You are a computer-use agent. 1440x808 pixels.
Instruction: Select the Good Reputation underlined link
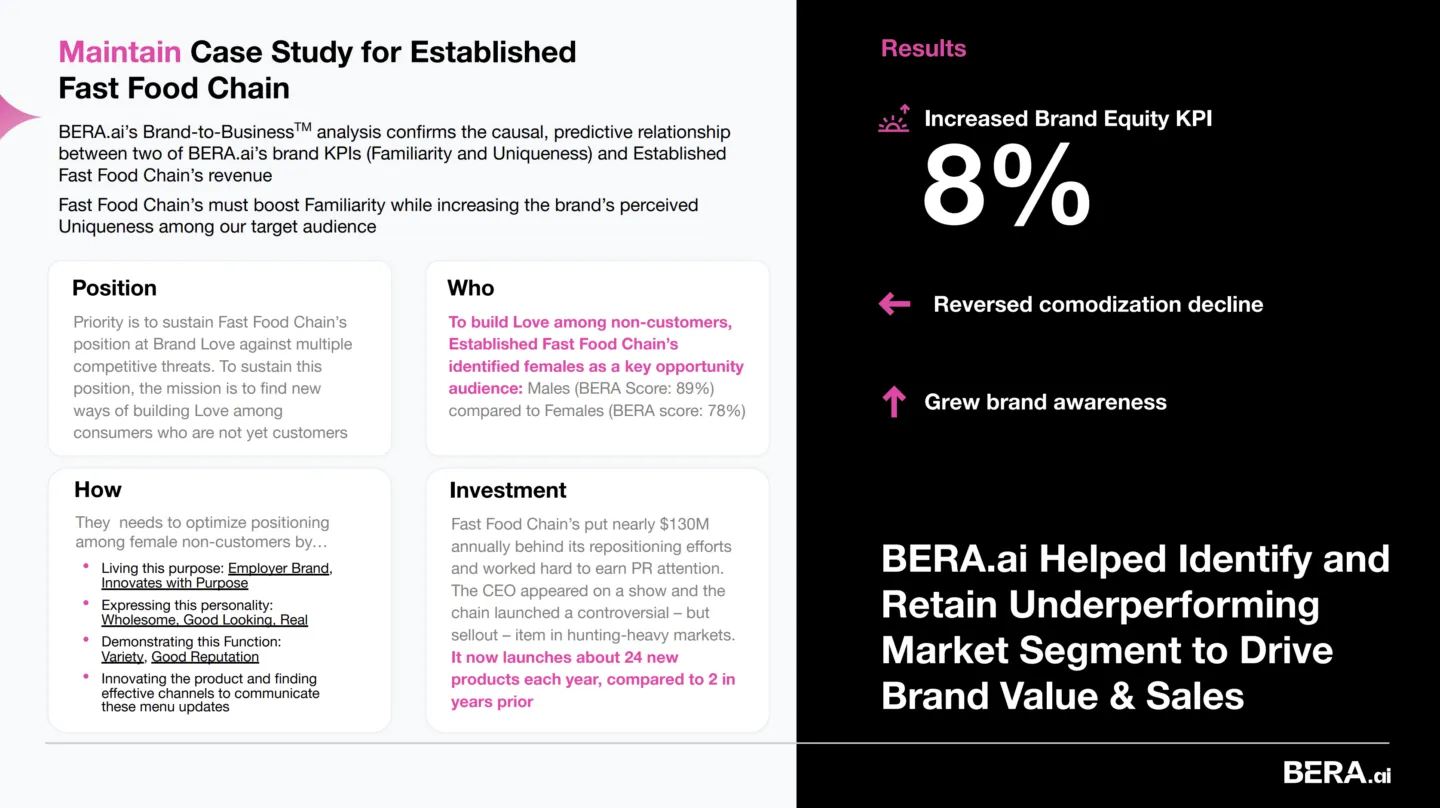[x=205, y=657]
